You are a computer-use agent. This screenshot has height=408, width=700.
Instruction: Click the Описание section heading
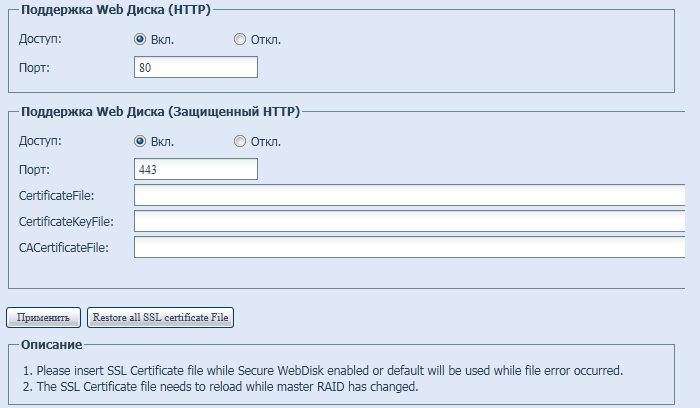(x=51, y=345)
